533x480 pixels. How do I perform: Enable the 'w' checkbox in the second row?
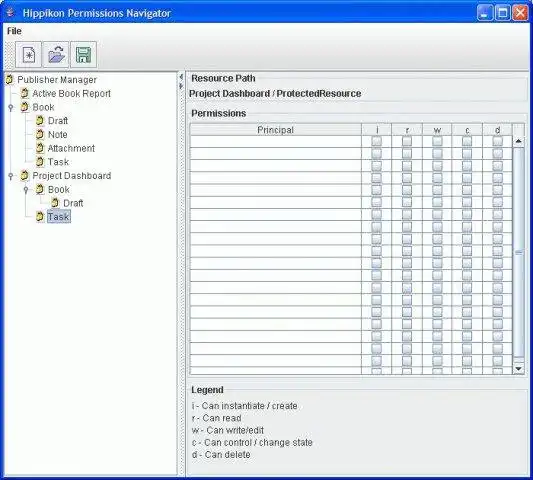point(437,153)
